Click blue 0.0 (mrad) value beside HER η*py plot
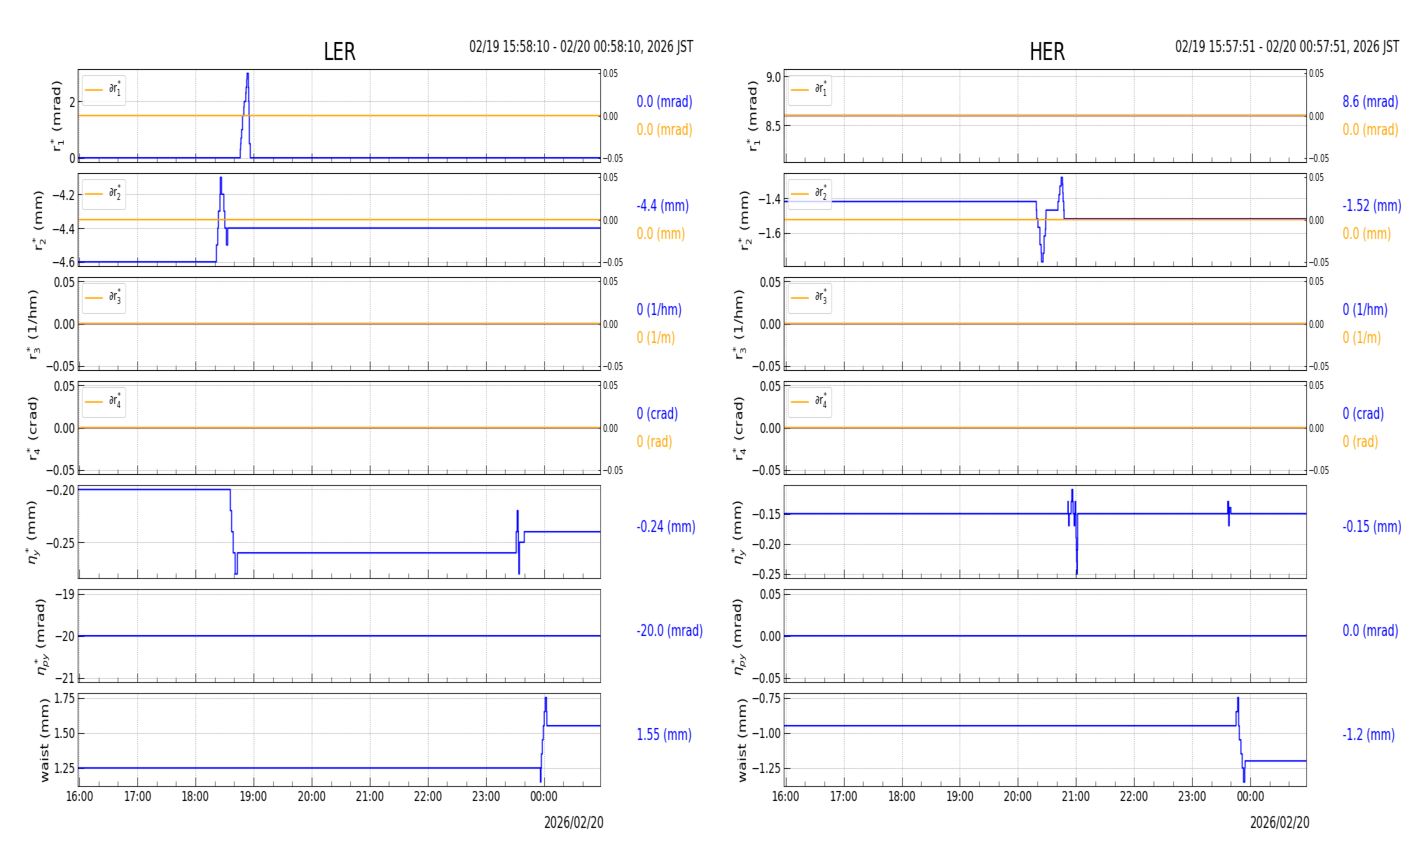Viewport: 1412px width, 864px height. (1372, 631)
